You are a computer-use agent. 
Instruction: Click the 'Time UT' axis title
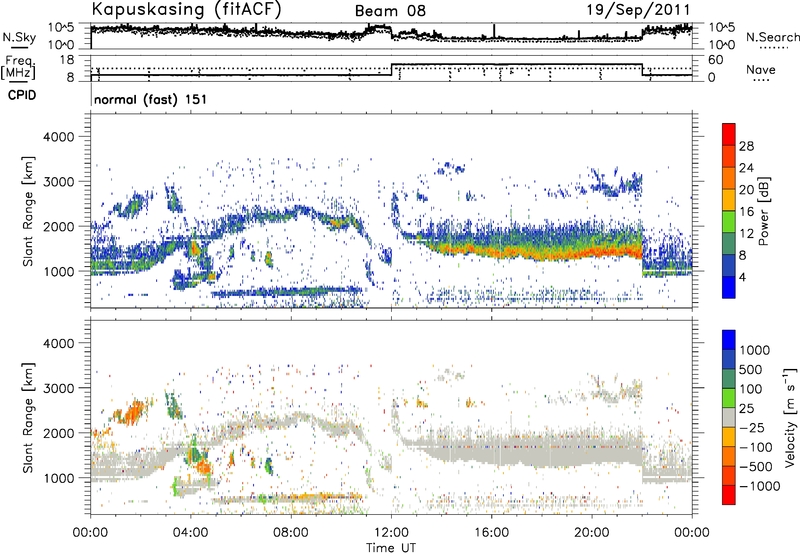tap(391, 548)
